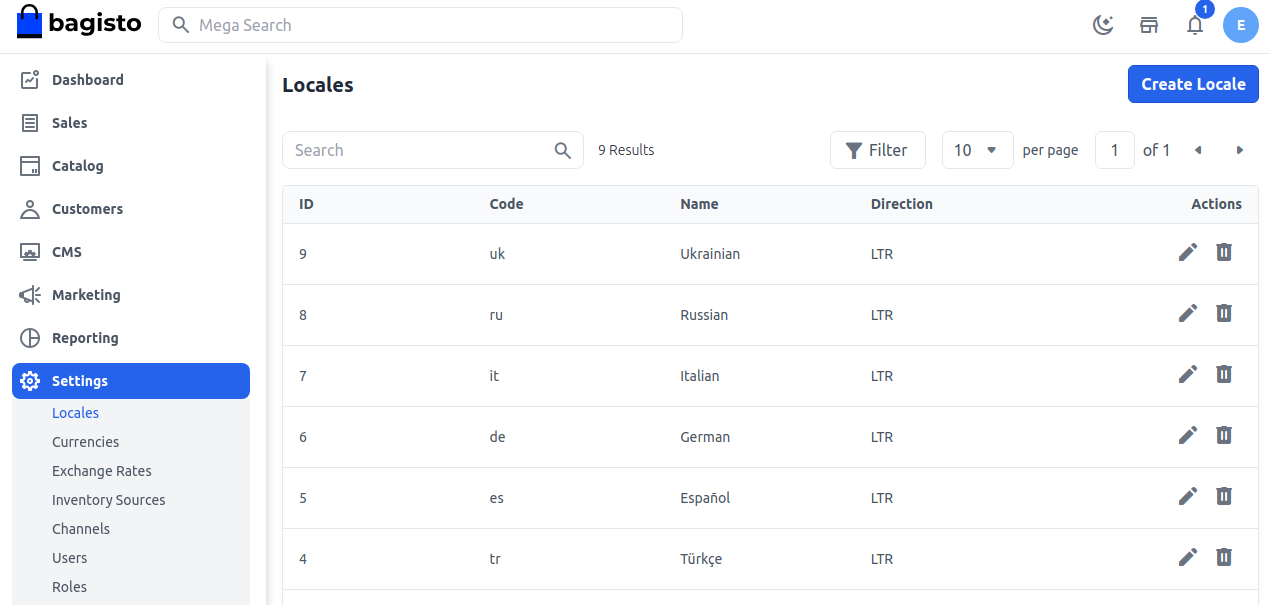Open the storefront shop icon
Screen dimensions: 1270x605
click(x=1149, y=25)
